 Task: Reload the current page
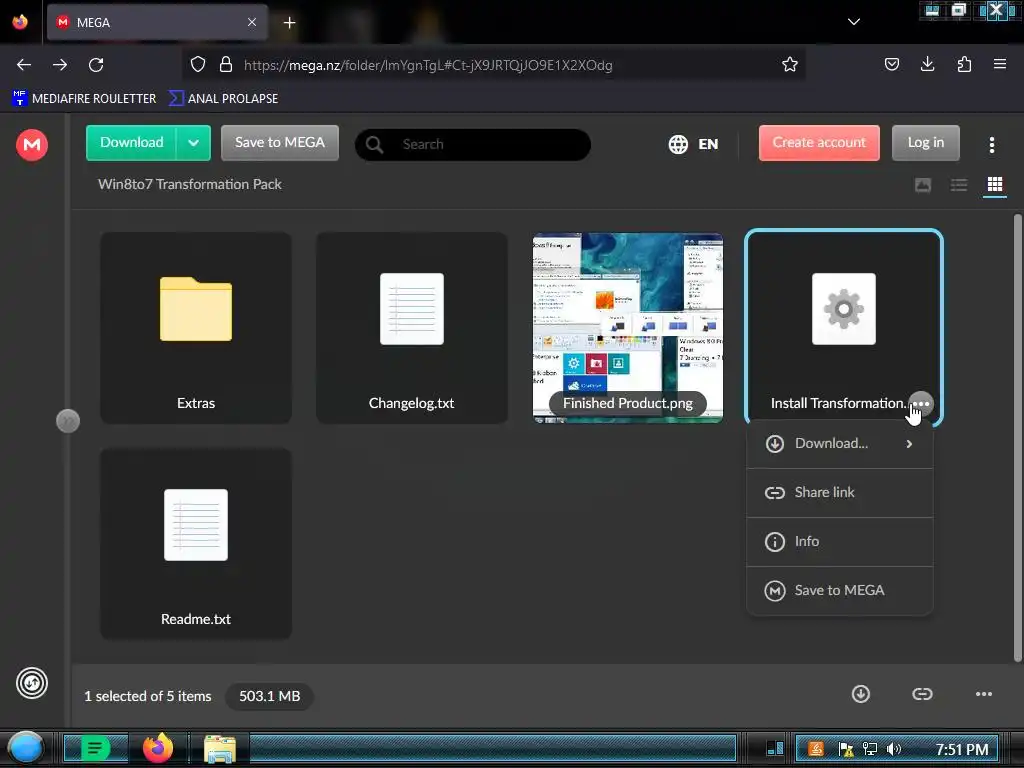[x=96, y=65]
